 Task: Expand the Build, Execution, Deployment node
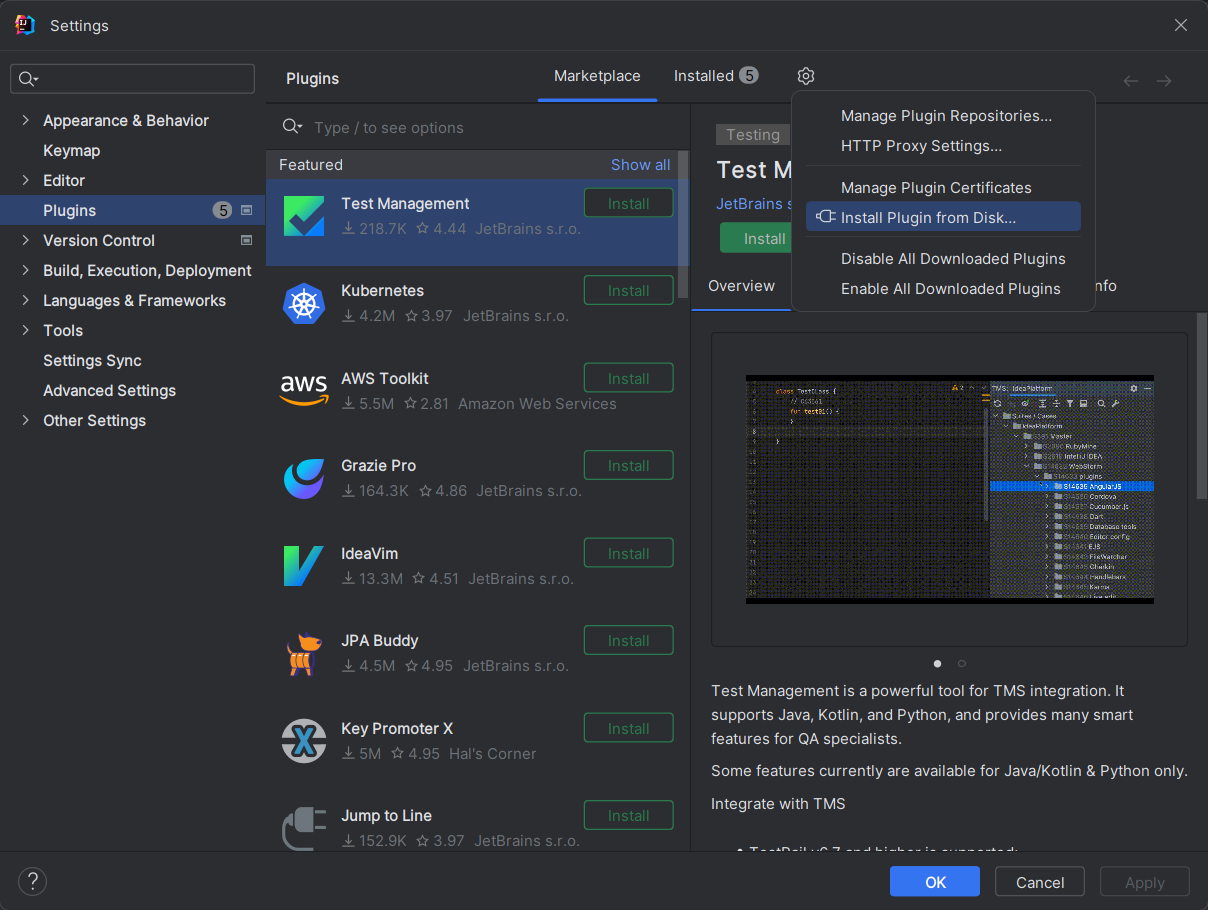[25, 270]
